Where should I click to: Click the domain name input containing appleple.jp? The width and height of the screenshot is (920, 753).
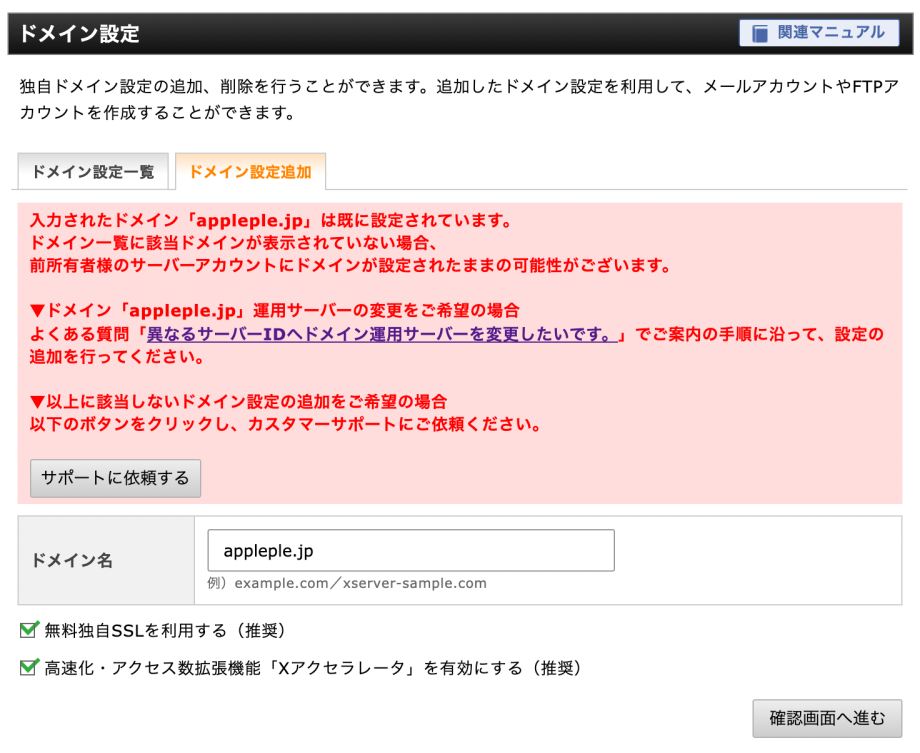[x=411, y=551]
